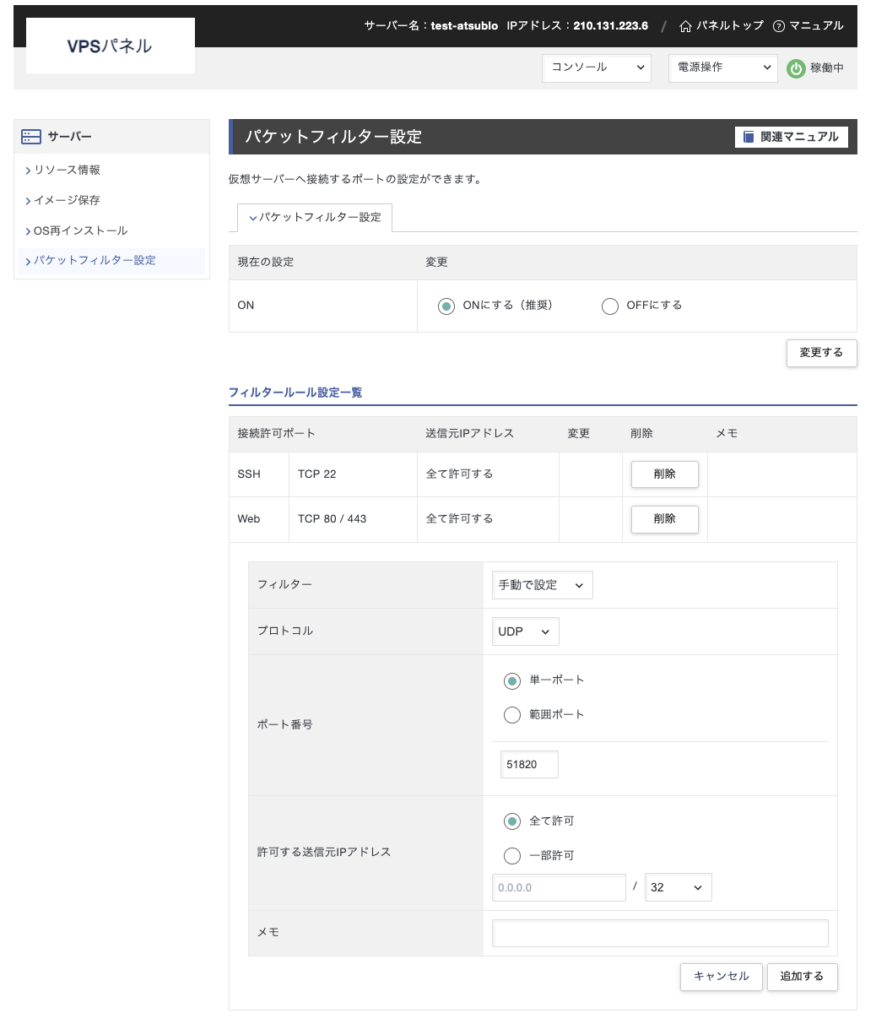Click the メモ text input field
This screenshot has height=1024, width=876.
(x=660, y=933)
